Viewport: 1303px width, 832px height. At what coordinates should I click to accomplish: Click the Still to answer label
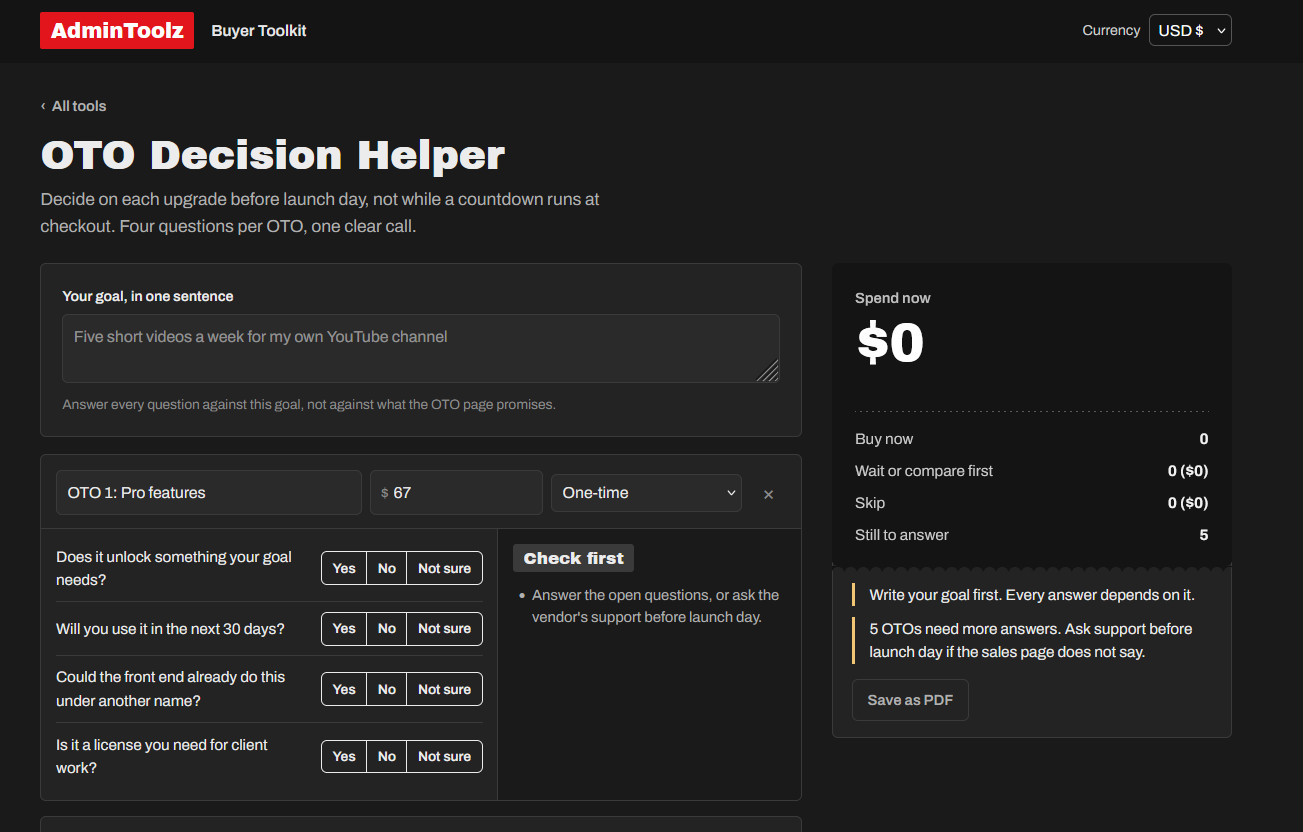pos(902,535)
